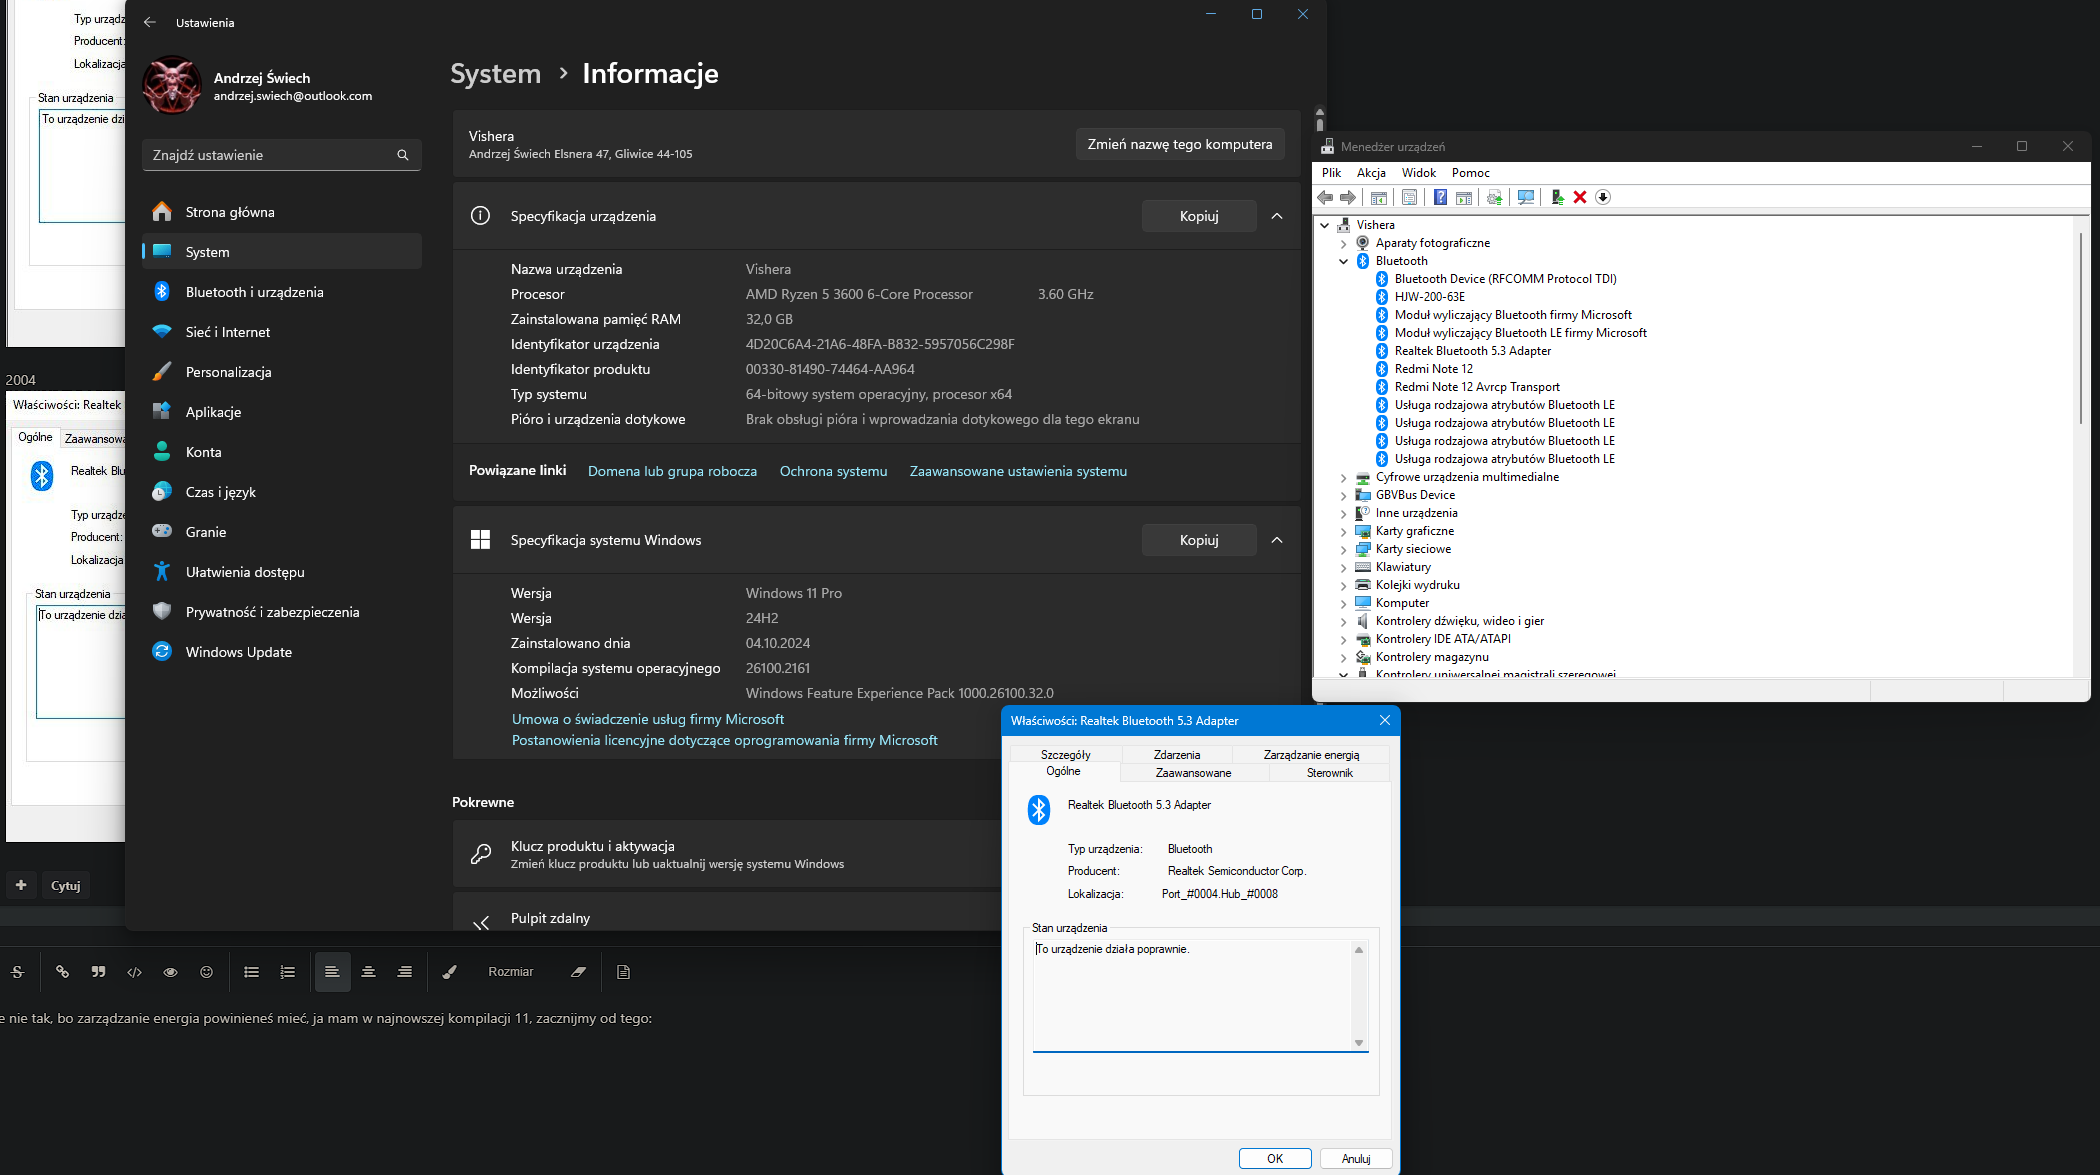Open Windows Update in Settings sidebar
This screenshot has width=2100, height=1175.
[x=281, y=652]
